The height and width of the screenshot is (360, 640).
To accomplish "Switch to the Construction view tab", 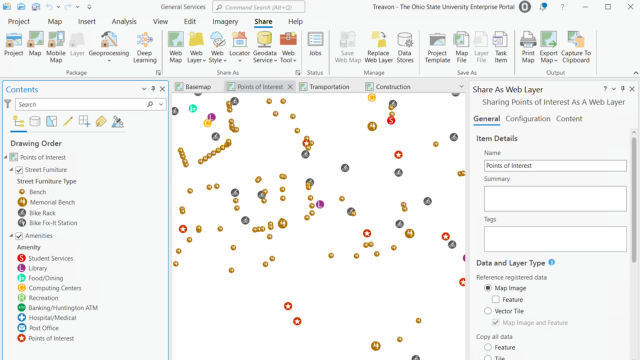I will [388, 87].
